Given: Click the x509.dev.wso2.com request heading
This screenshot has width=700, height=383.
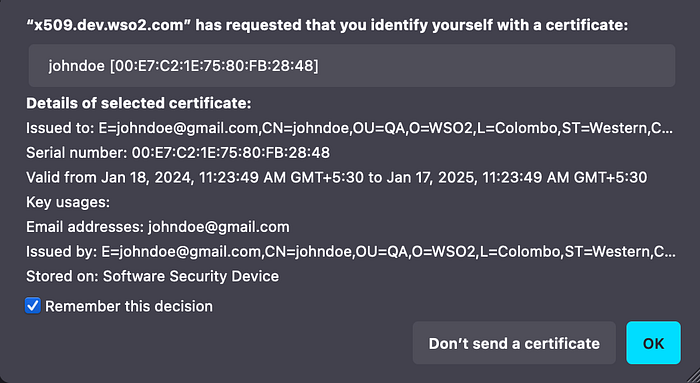Looking at the screenshot, I should [327, 25].
